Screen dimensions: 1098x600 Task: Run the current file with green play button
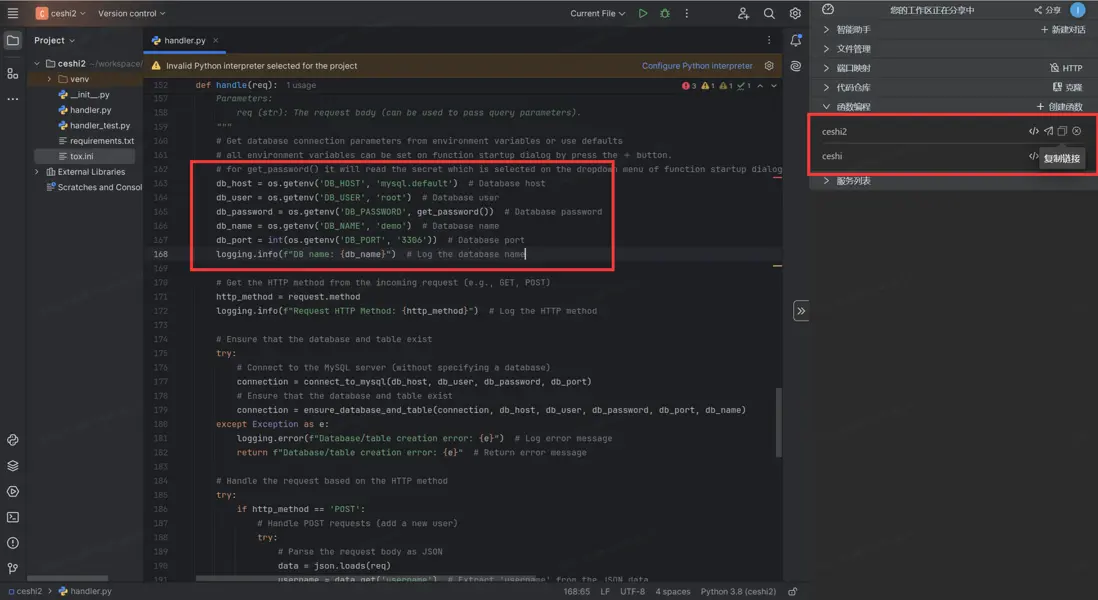point(643,14)
